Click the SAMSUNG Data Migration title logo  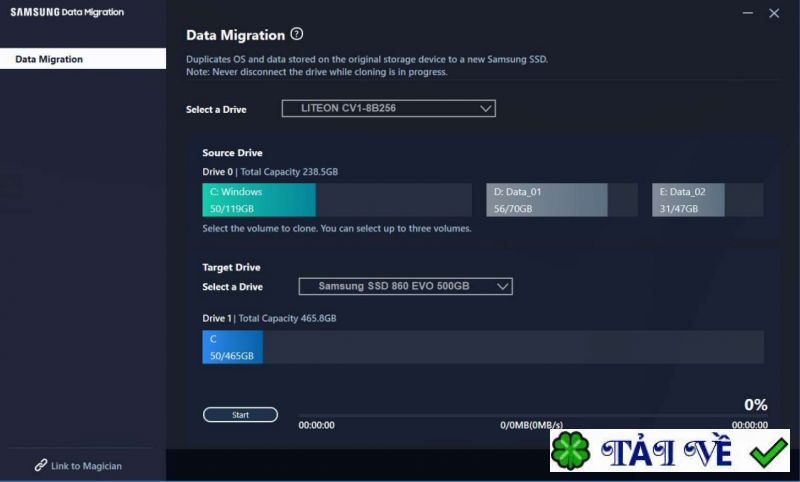point(67,12)
